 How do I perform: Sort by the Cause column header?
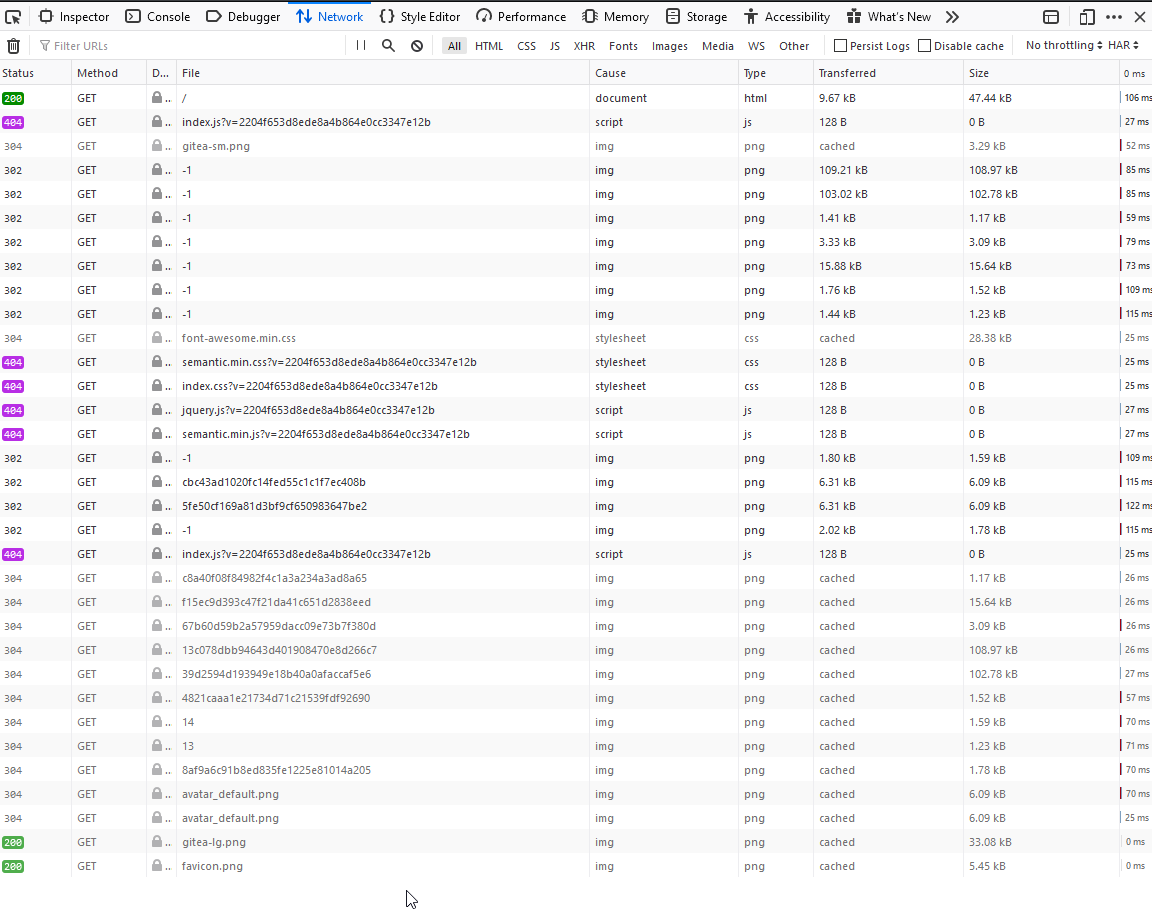[664, 73]
